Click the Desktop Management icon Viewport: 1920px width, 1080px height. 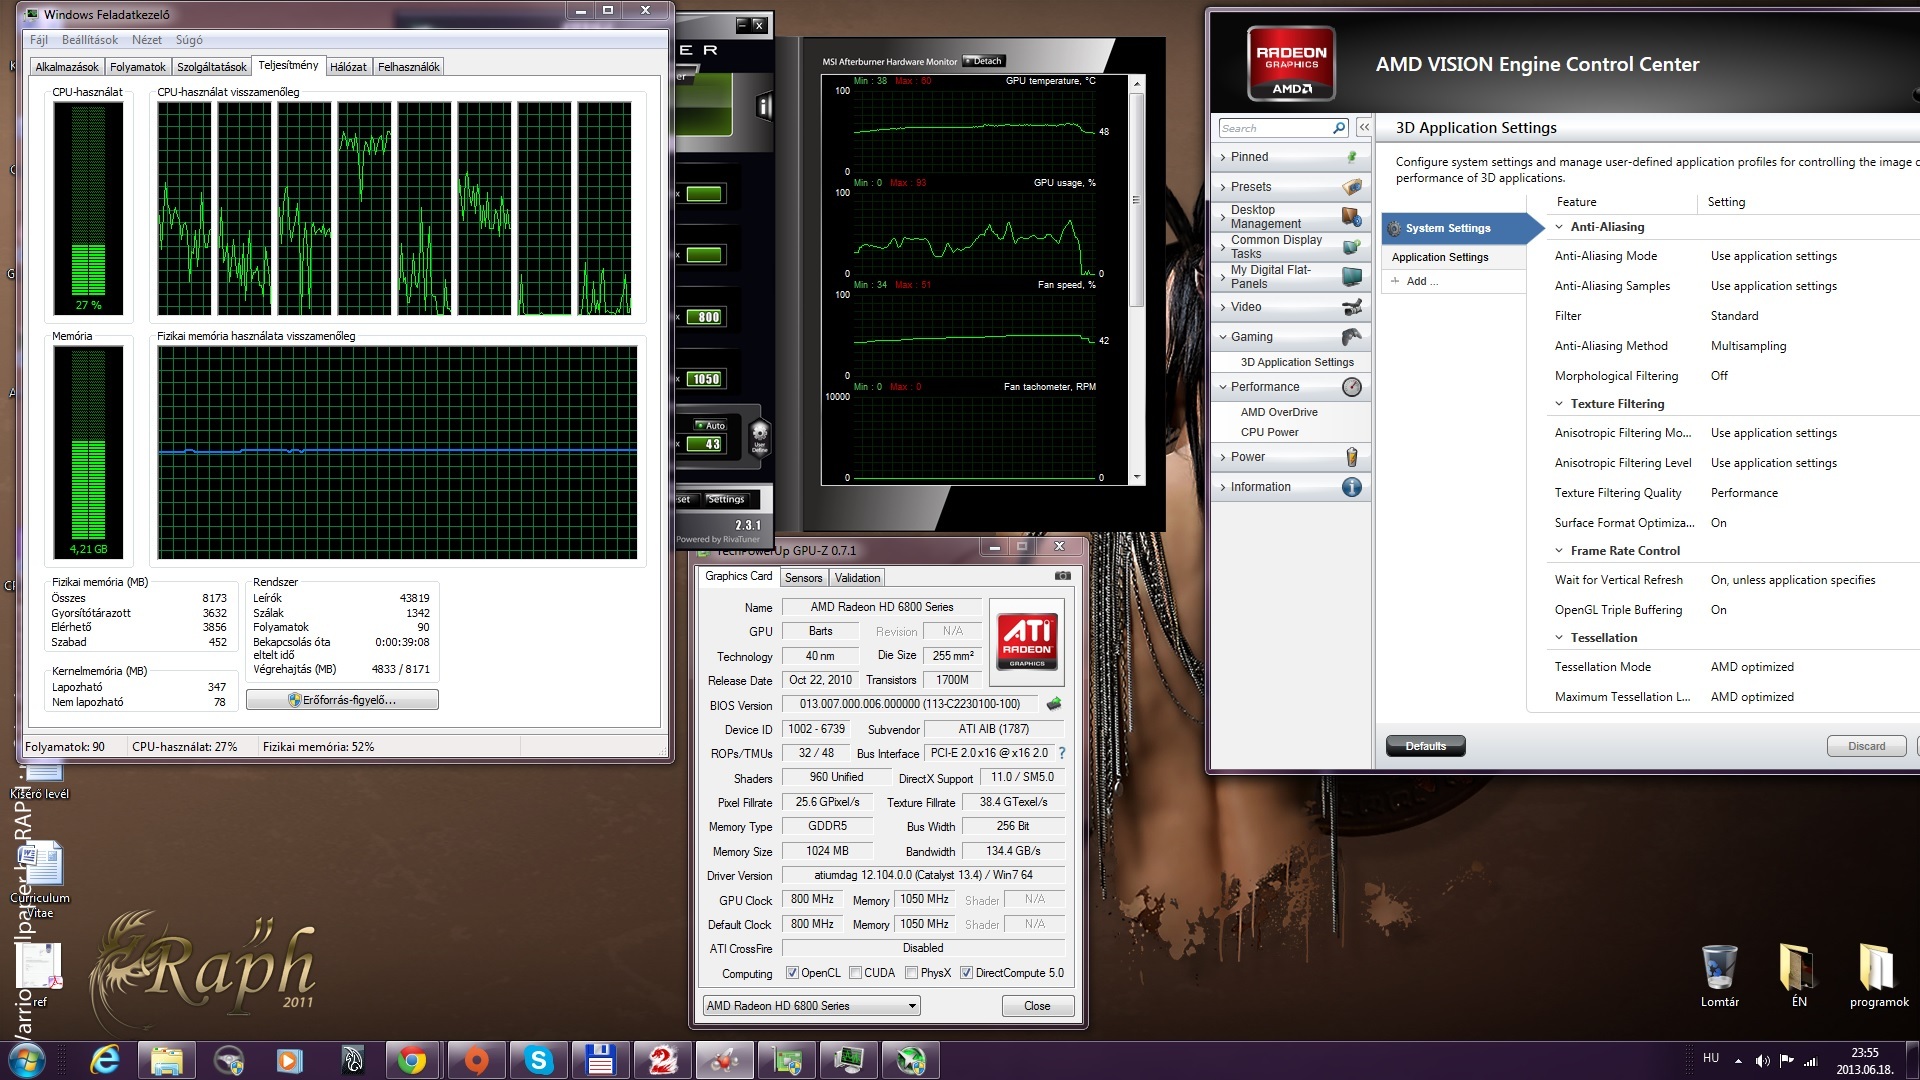1351,217
